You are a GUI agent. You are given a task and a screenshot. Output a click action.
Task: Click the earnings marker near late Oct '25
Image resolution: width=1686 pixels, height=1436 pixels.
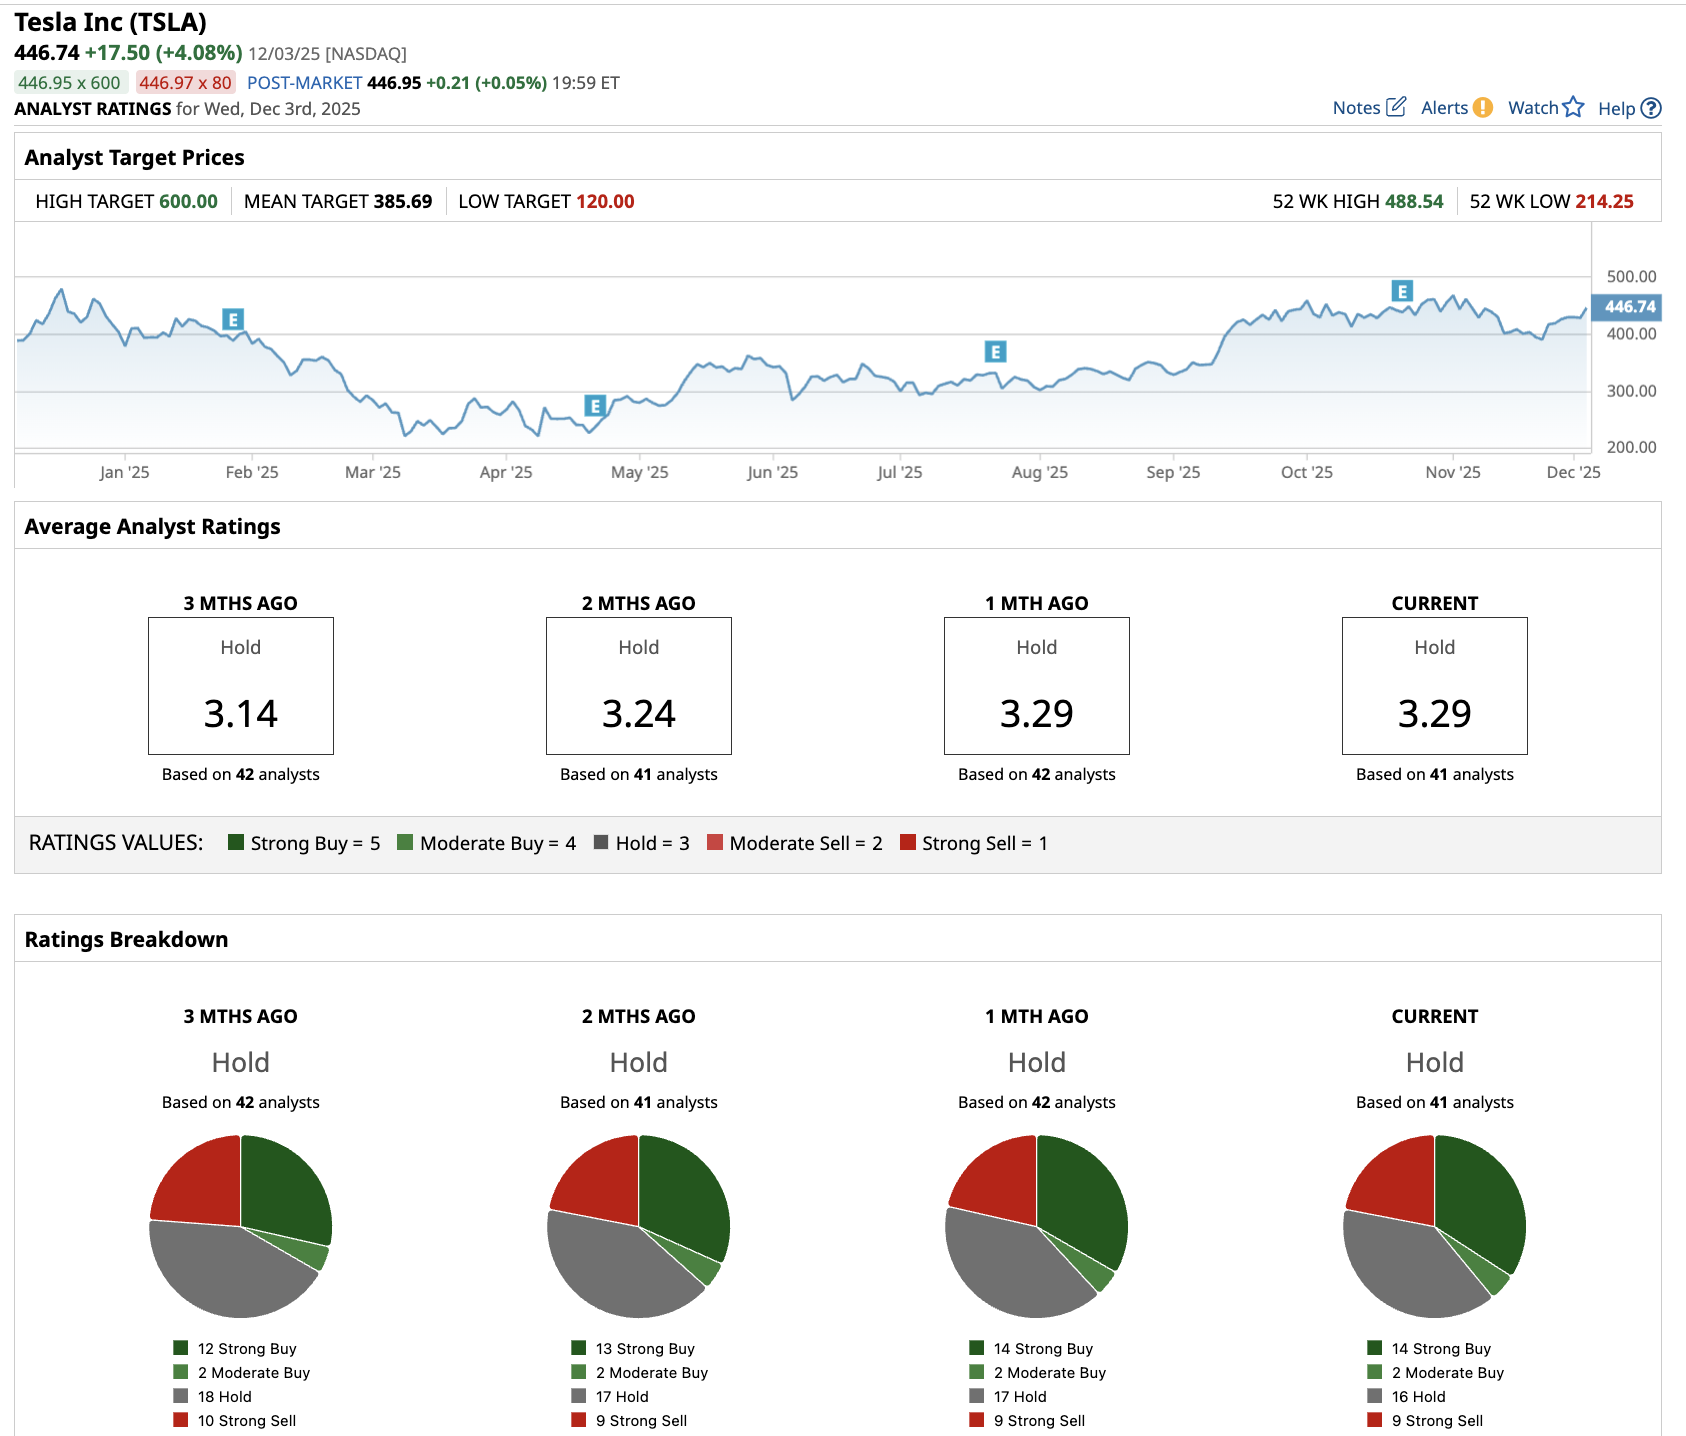tap(1402, 291)
